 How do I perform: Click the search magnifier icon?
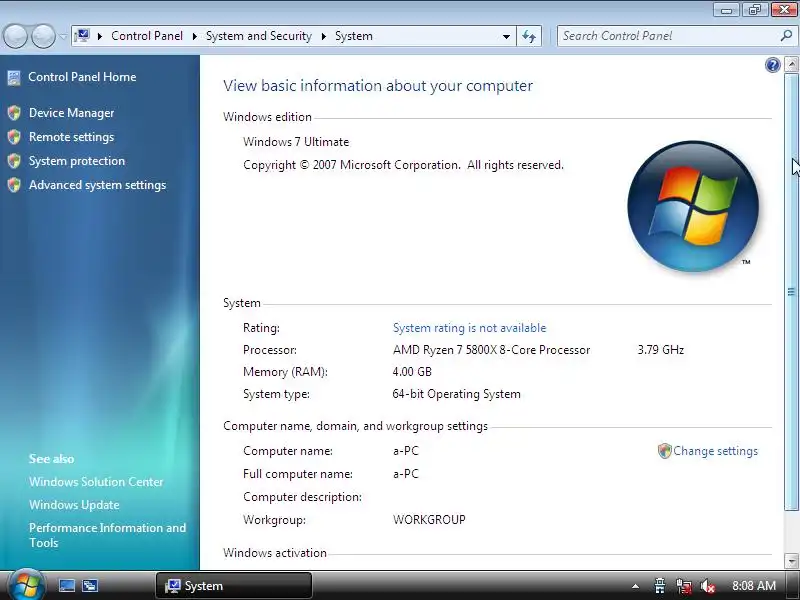786,36
